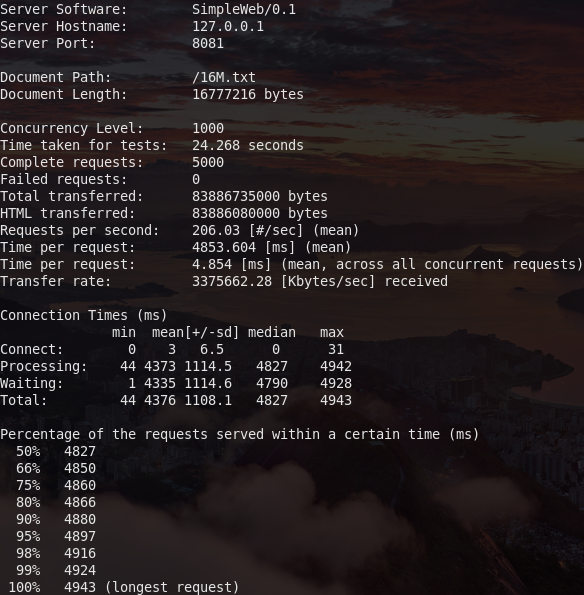
Task: Select the Document Length value 16777216 bytes
Action: pos(248,94)
